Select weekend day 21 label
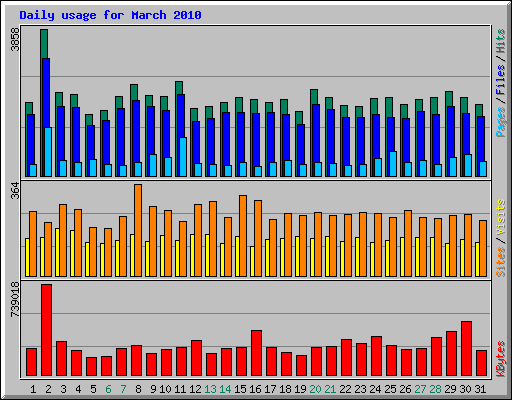The width and height of the screenshot is (512, 400). [x=330, y=389]
